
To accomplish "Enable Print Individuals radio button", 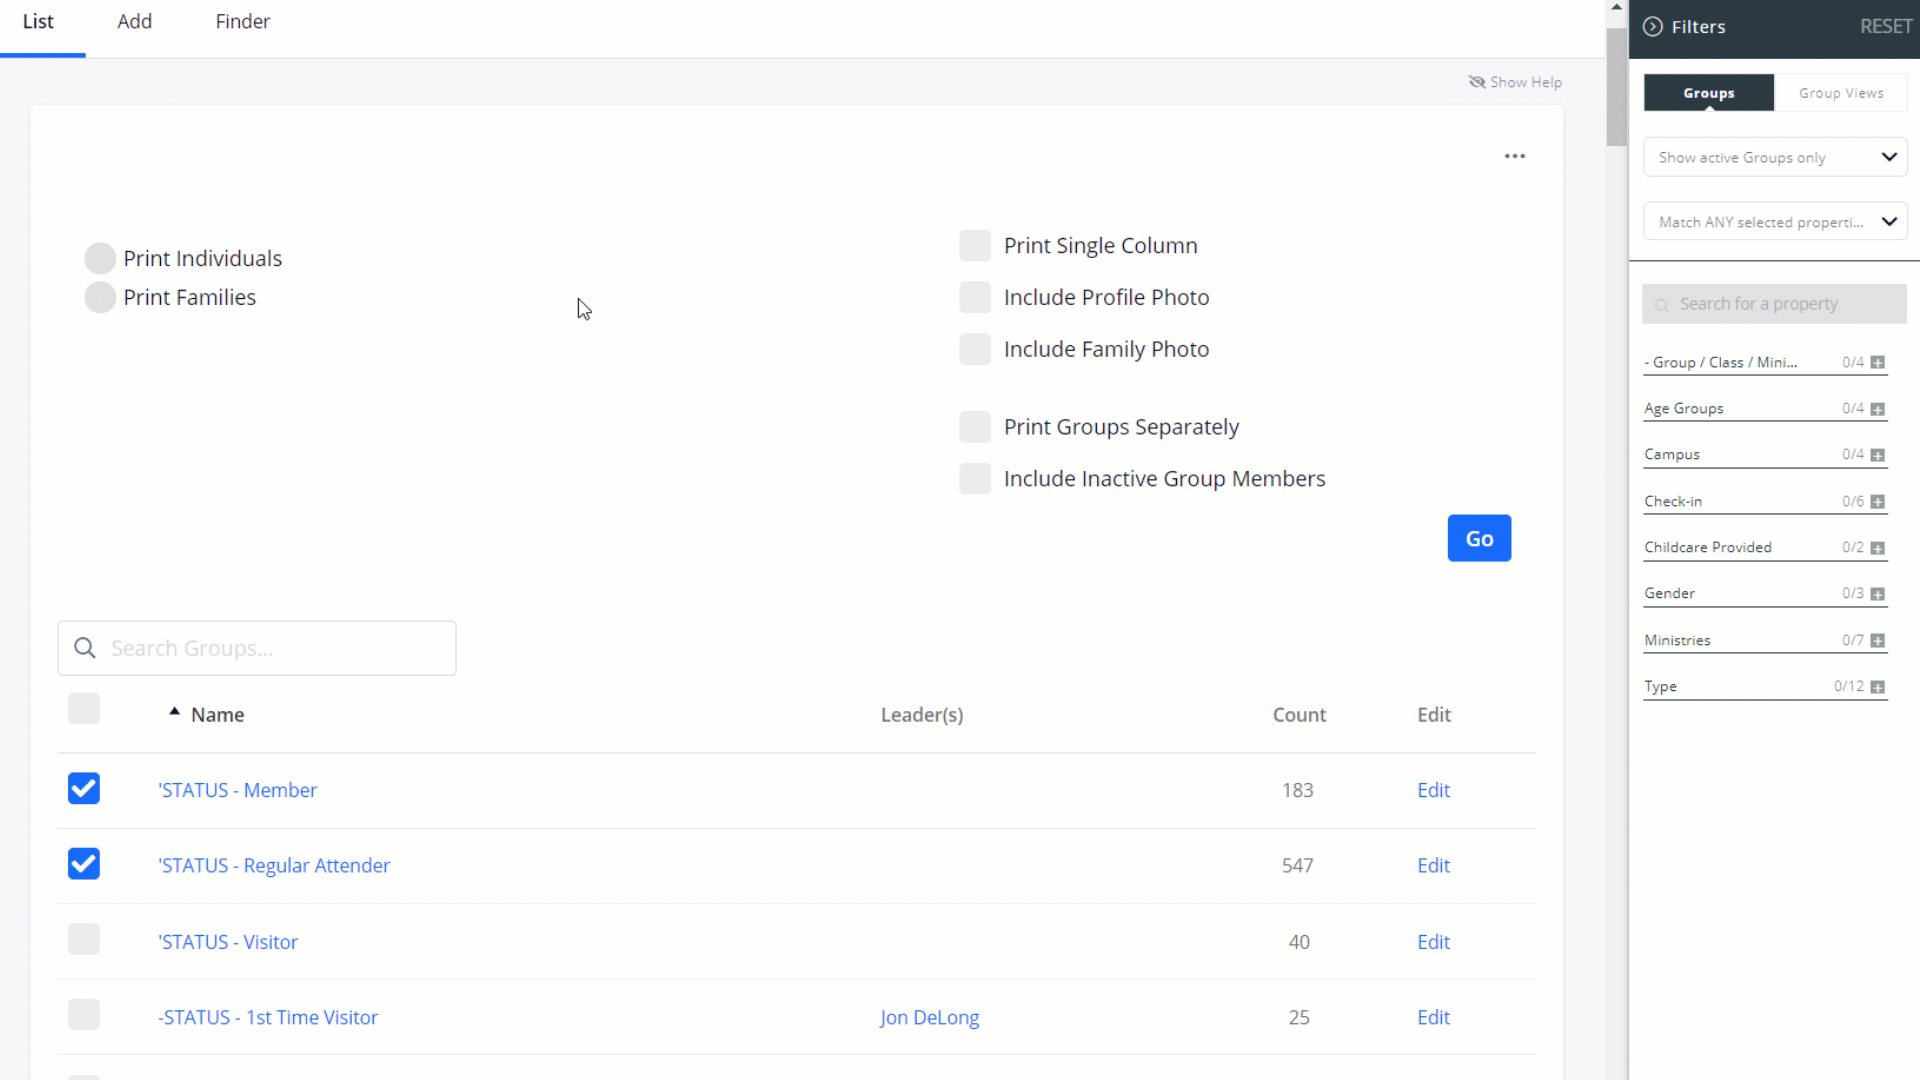I will [x=100, y=258].
